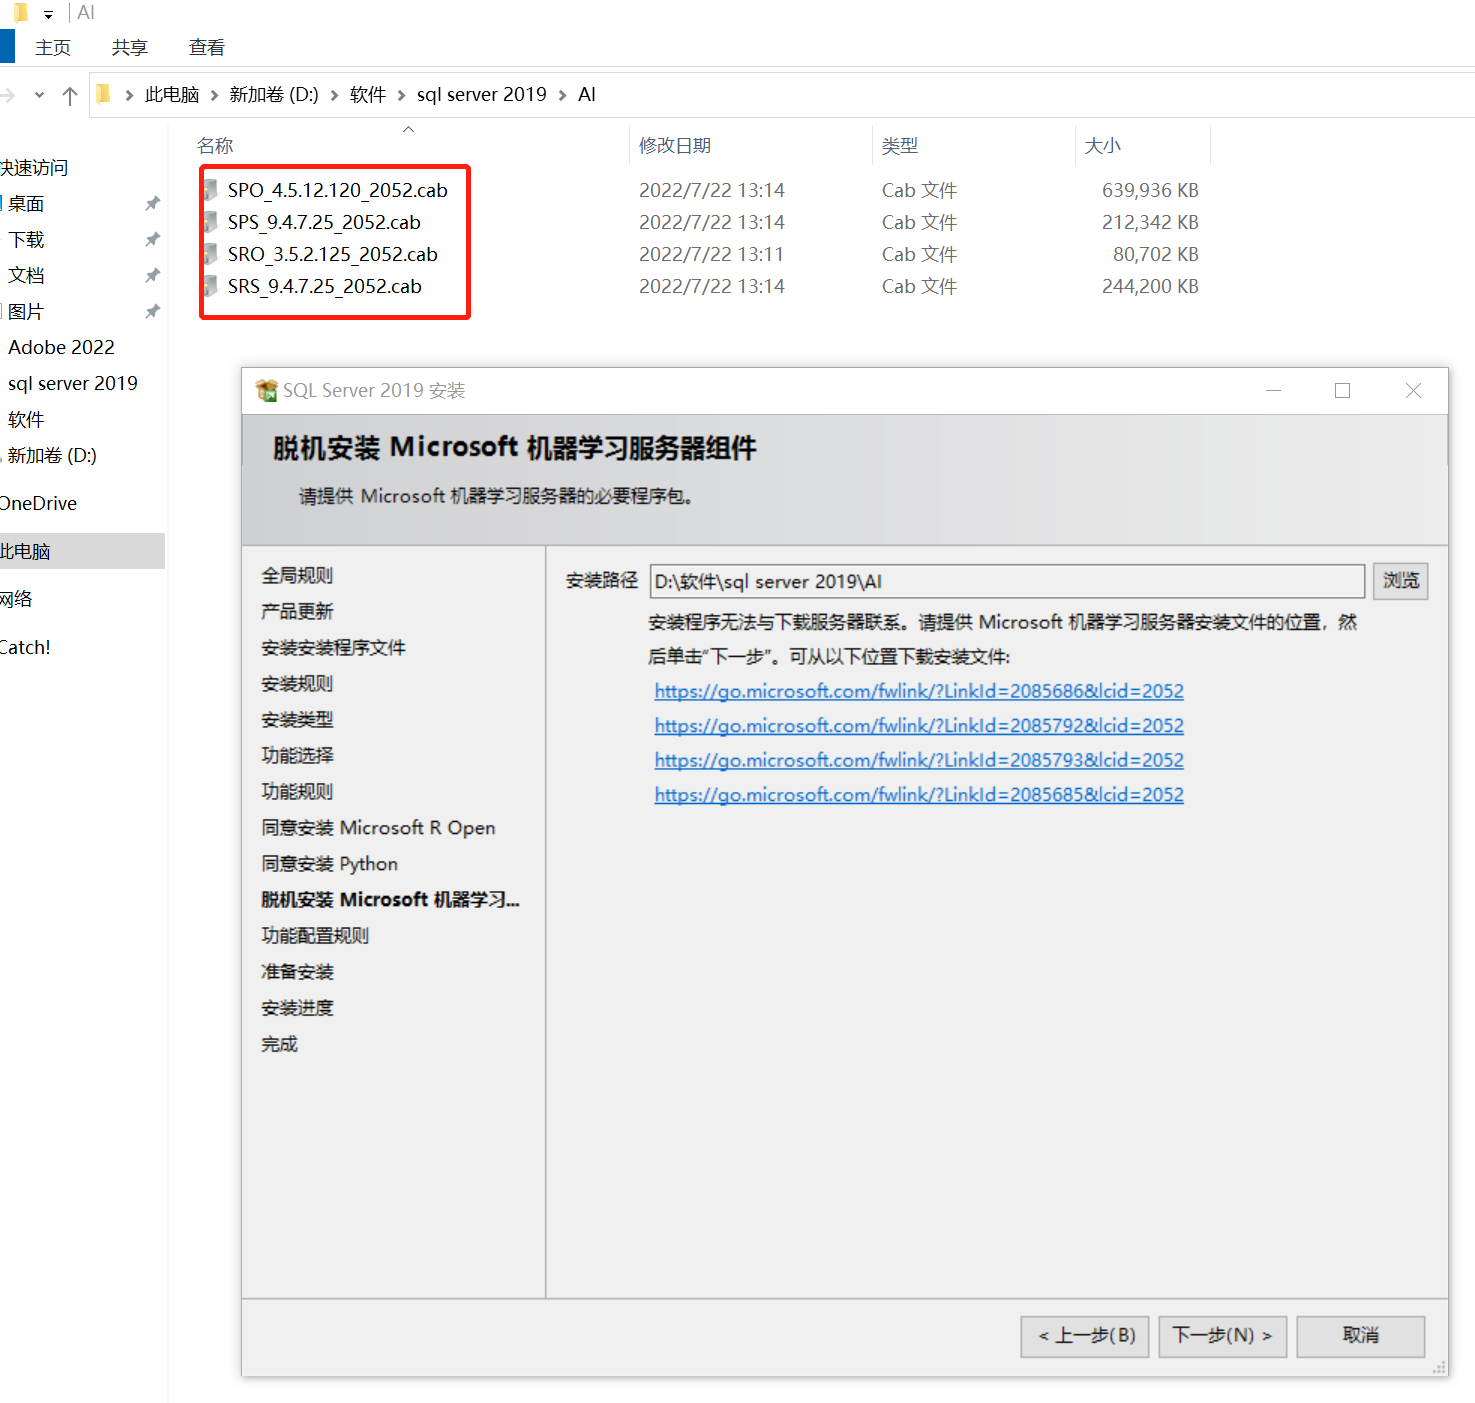This screenshot has width=1475, height=1403.
Task: Click the SRS_9.4.7.25_2052.cab file icon
Action: 211,286
